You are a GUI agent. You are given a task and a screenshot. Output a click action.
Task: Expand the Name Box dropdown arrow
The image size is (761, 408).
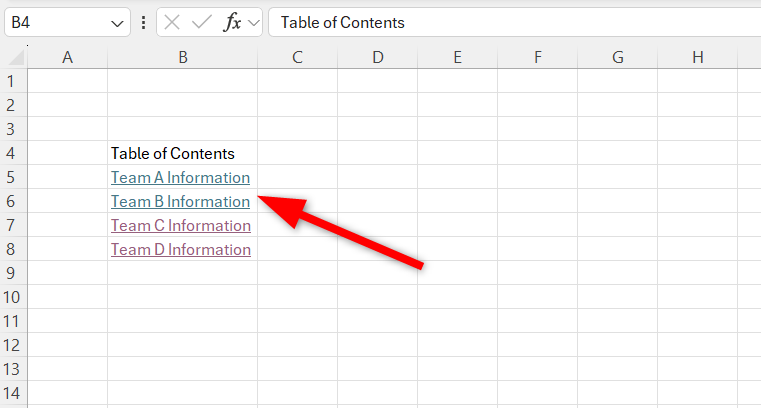tap(117, 22)
